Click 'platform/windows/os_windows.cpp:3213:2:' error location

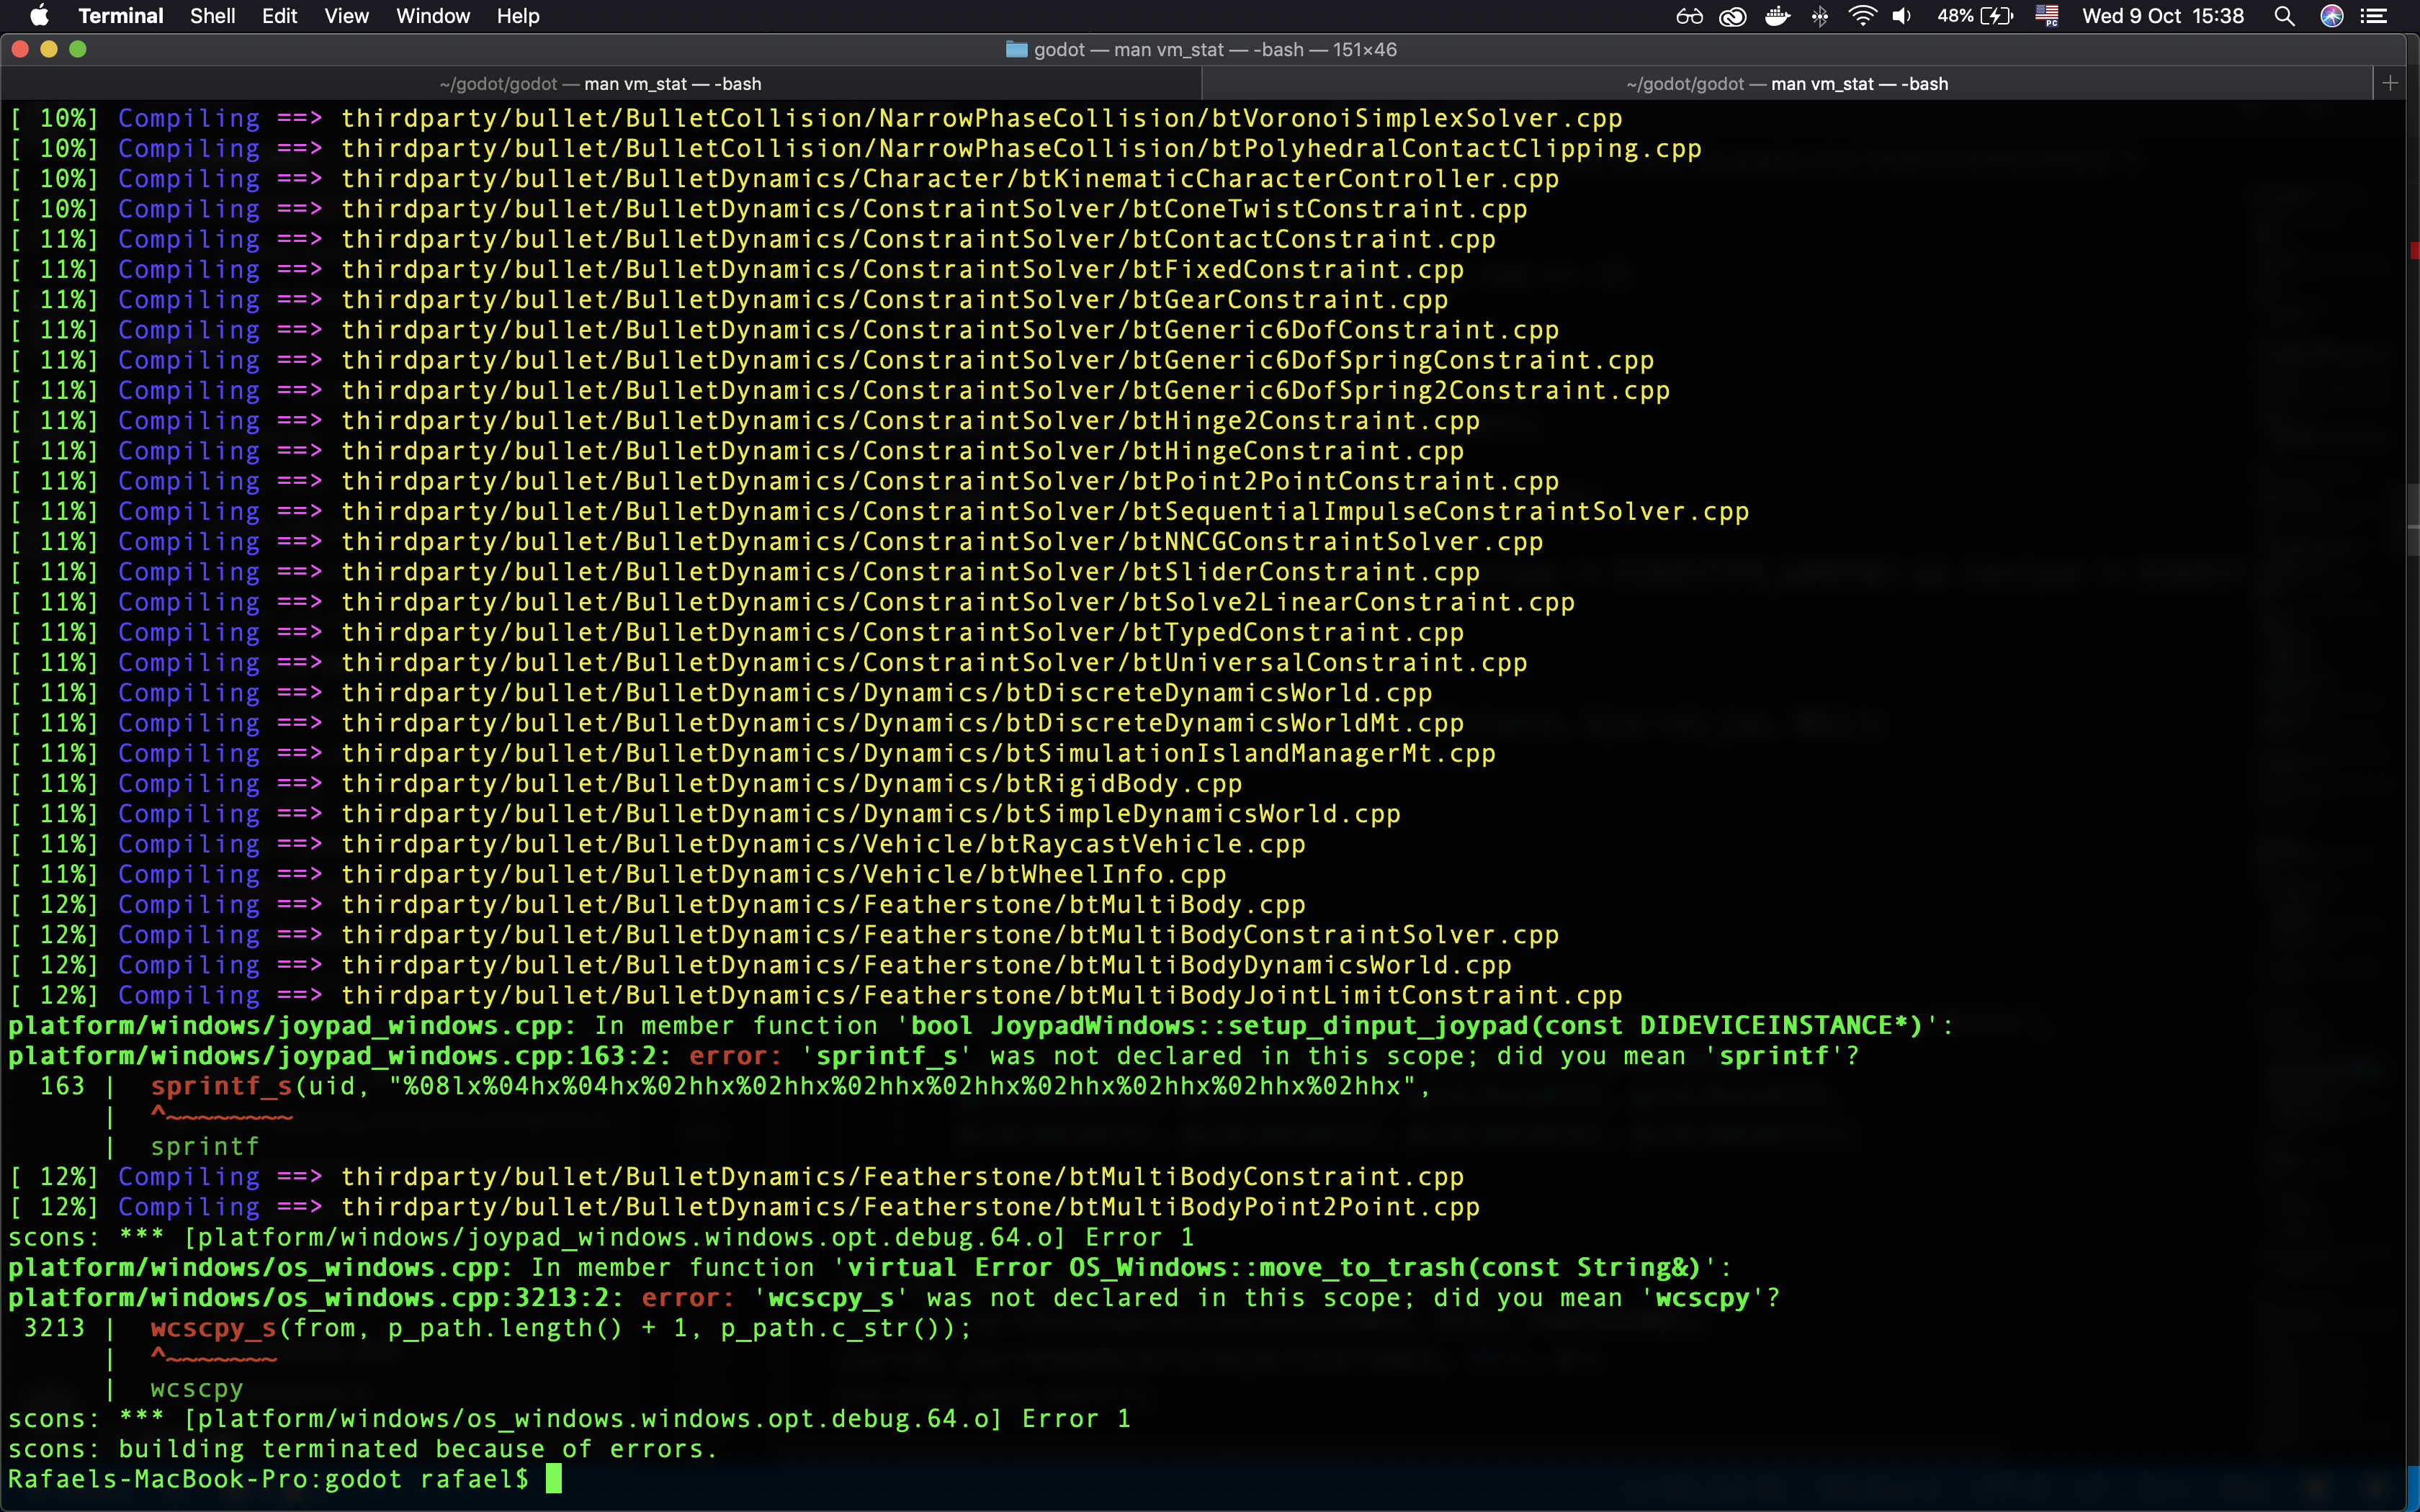(316, 1298)
